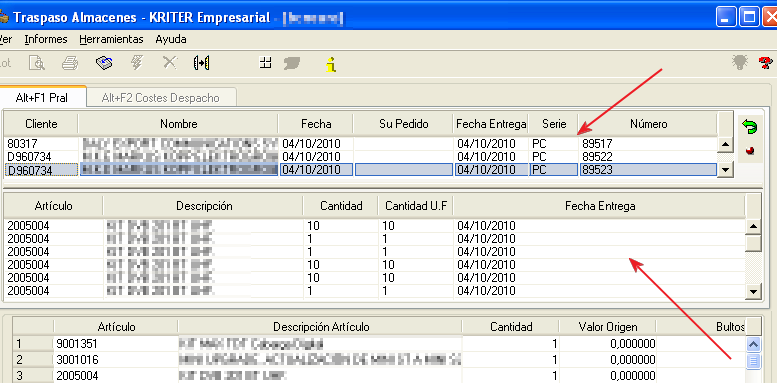
Task: Click down arrow of orders list scrollbar
Action: click(725, 169)
